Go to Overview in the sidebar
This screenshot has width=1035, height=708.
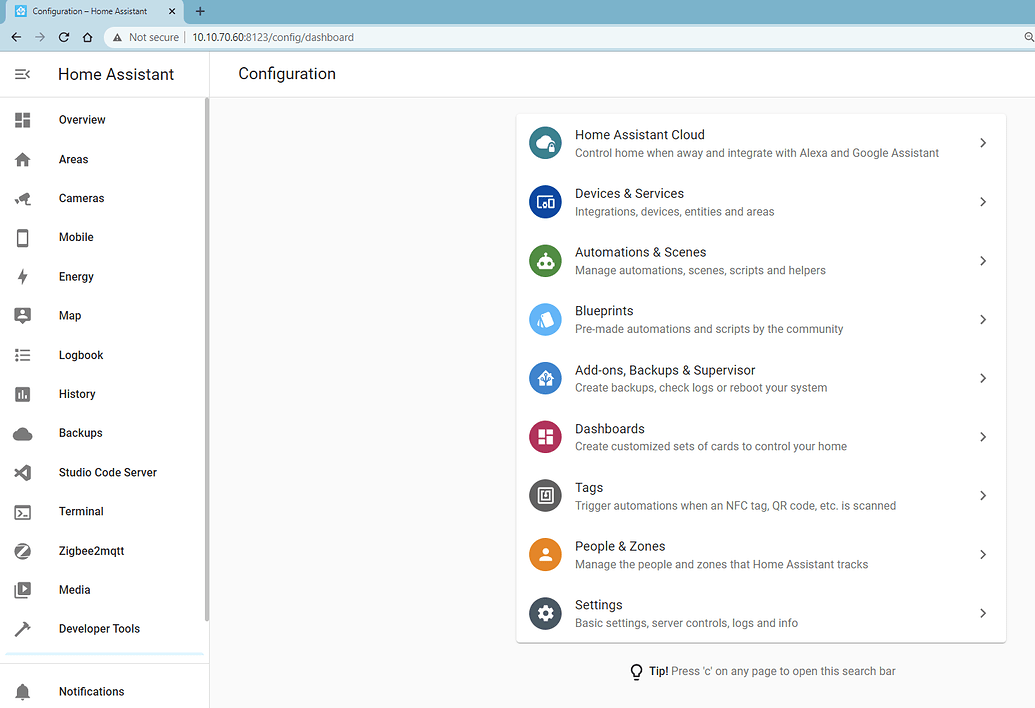click(82, 119)
